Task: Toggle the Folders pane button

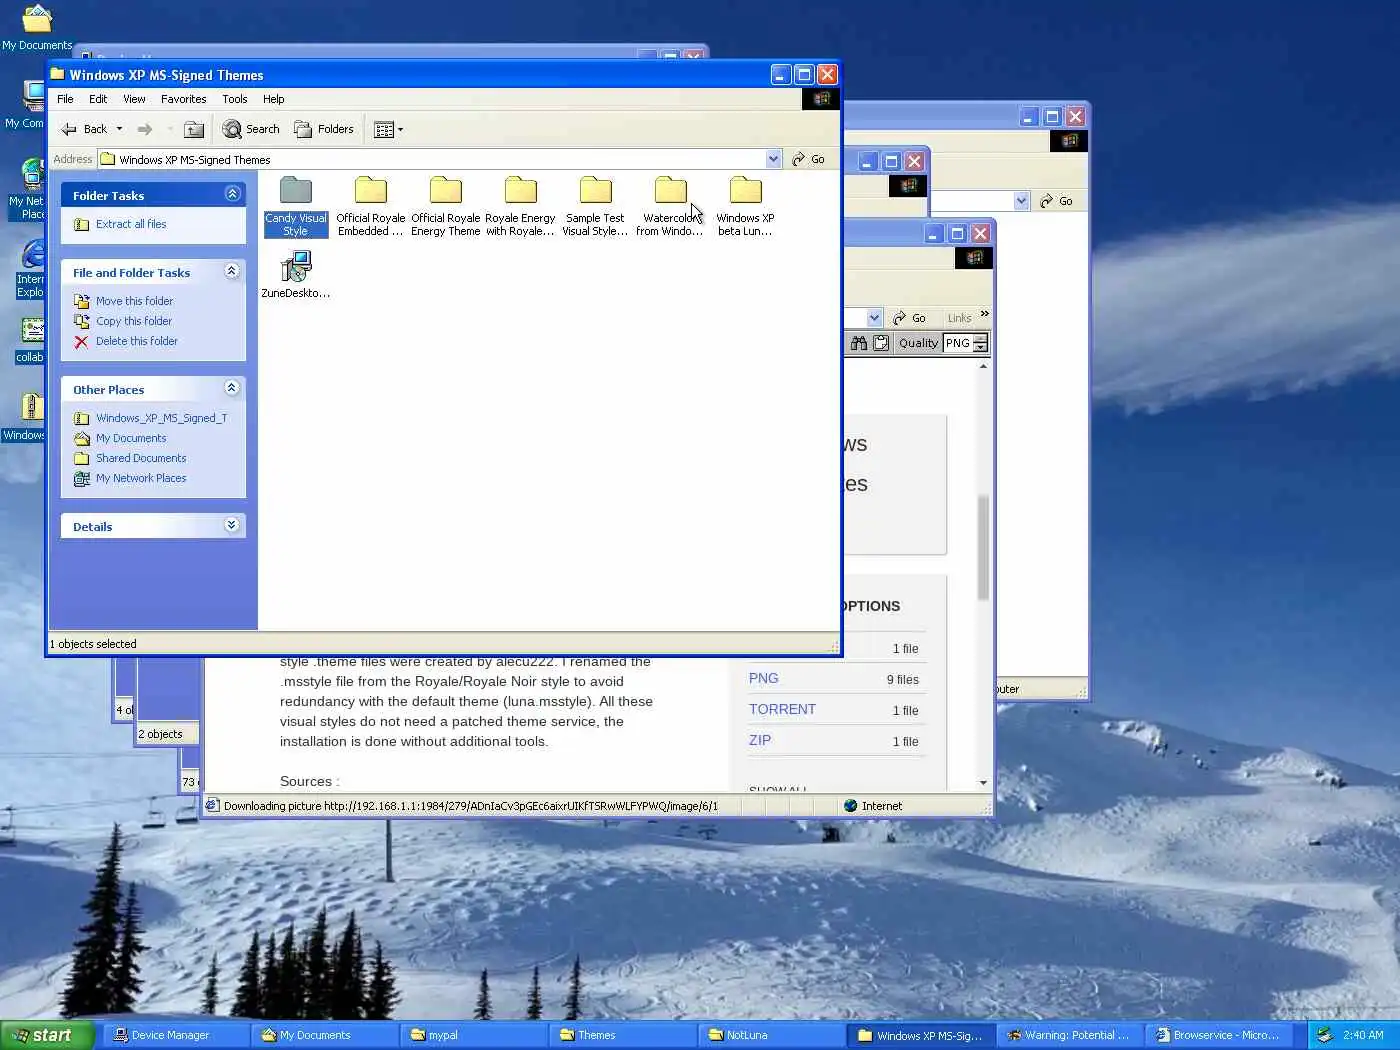Action: tap(324, 129)
